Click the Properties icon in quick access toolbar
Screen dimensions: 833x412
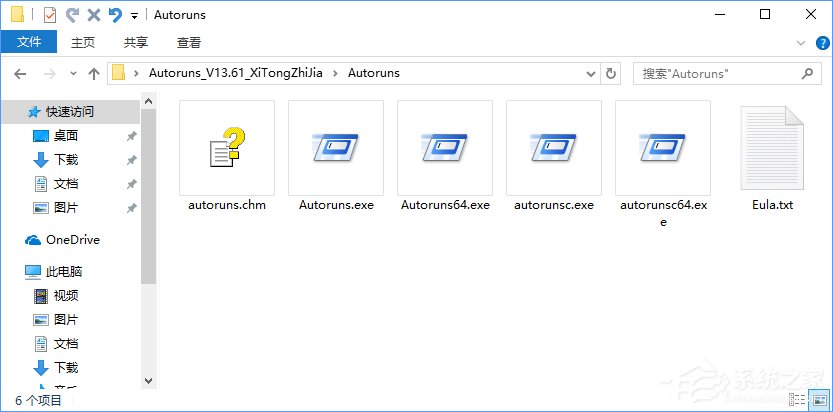click(x=49, y=15)
